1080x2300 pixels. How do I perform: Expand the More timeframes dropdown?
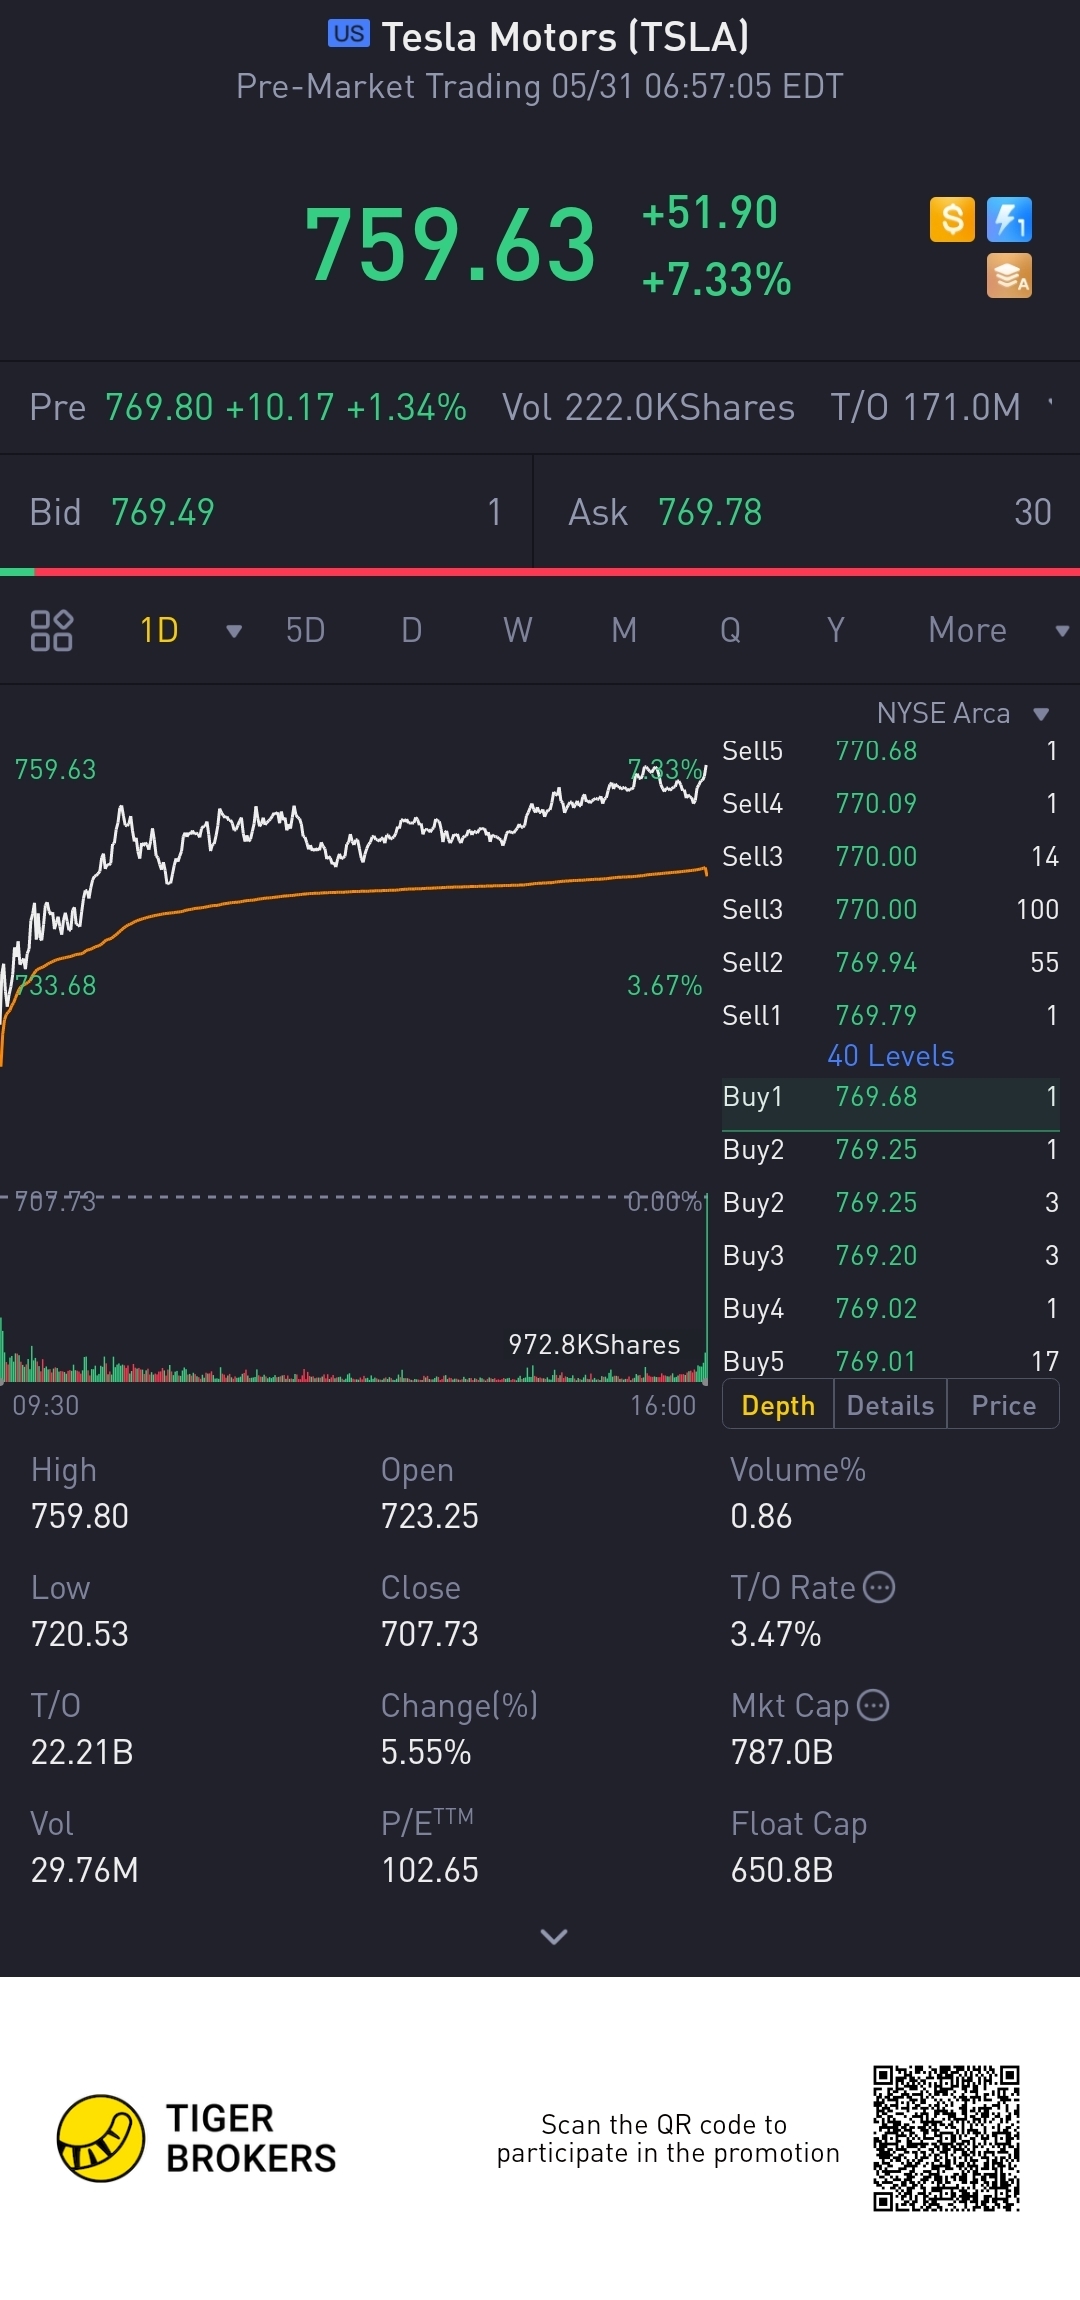coord(1062,631)
